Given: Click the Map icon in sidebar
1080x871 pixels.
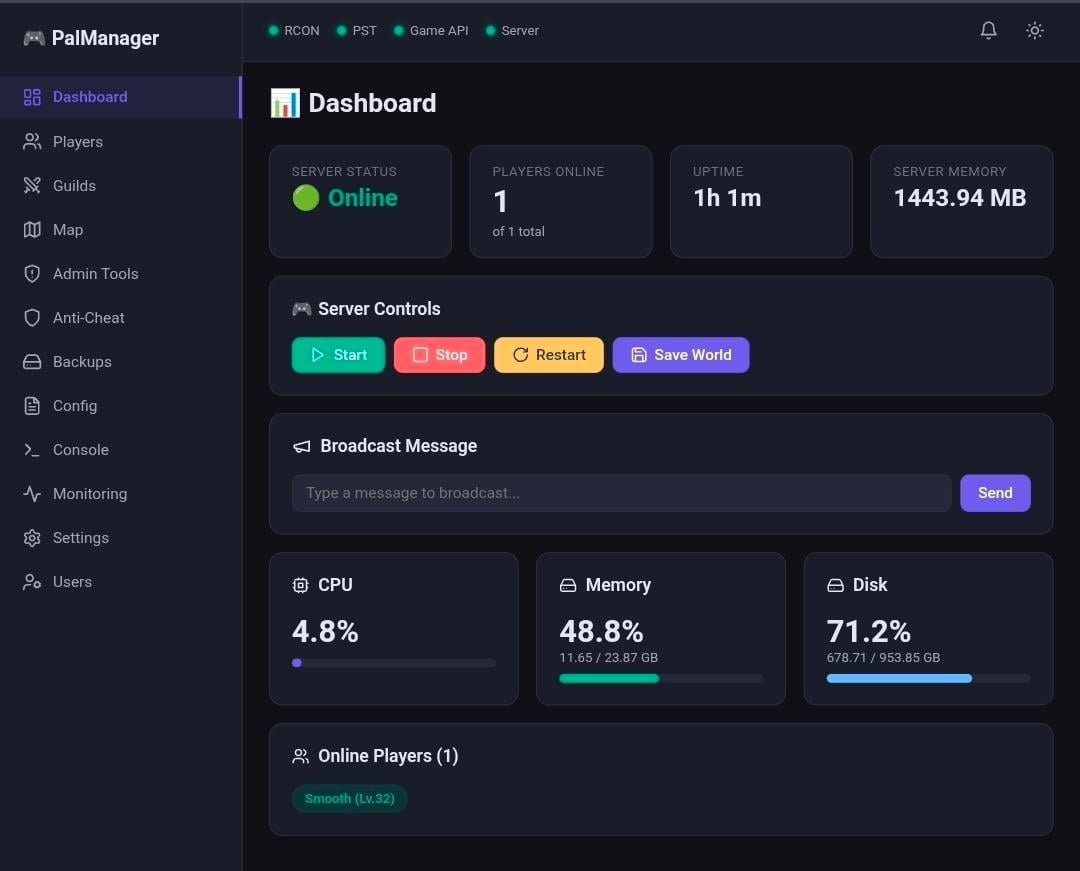Looking at the screenshot, I should pos(32,230).
